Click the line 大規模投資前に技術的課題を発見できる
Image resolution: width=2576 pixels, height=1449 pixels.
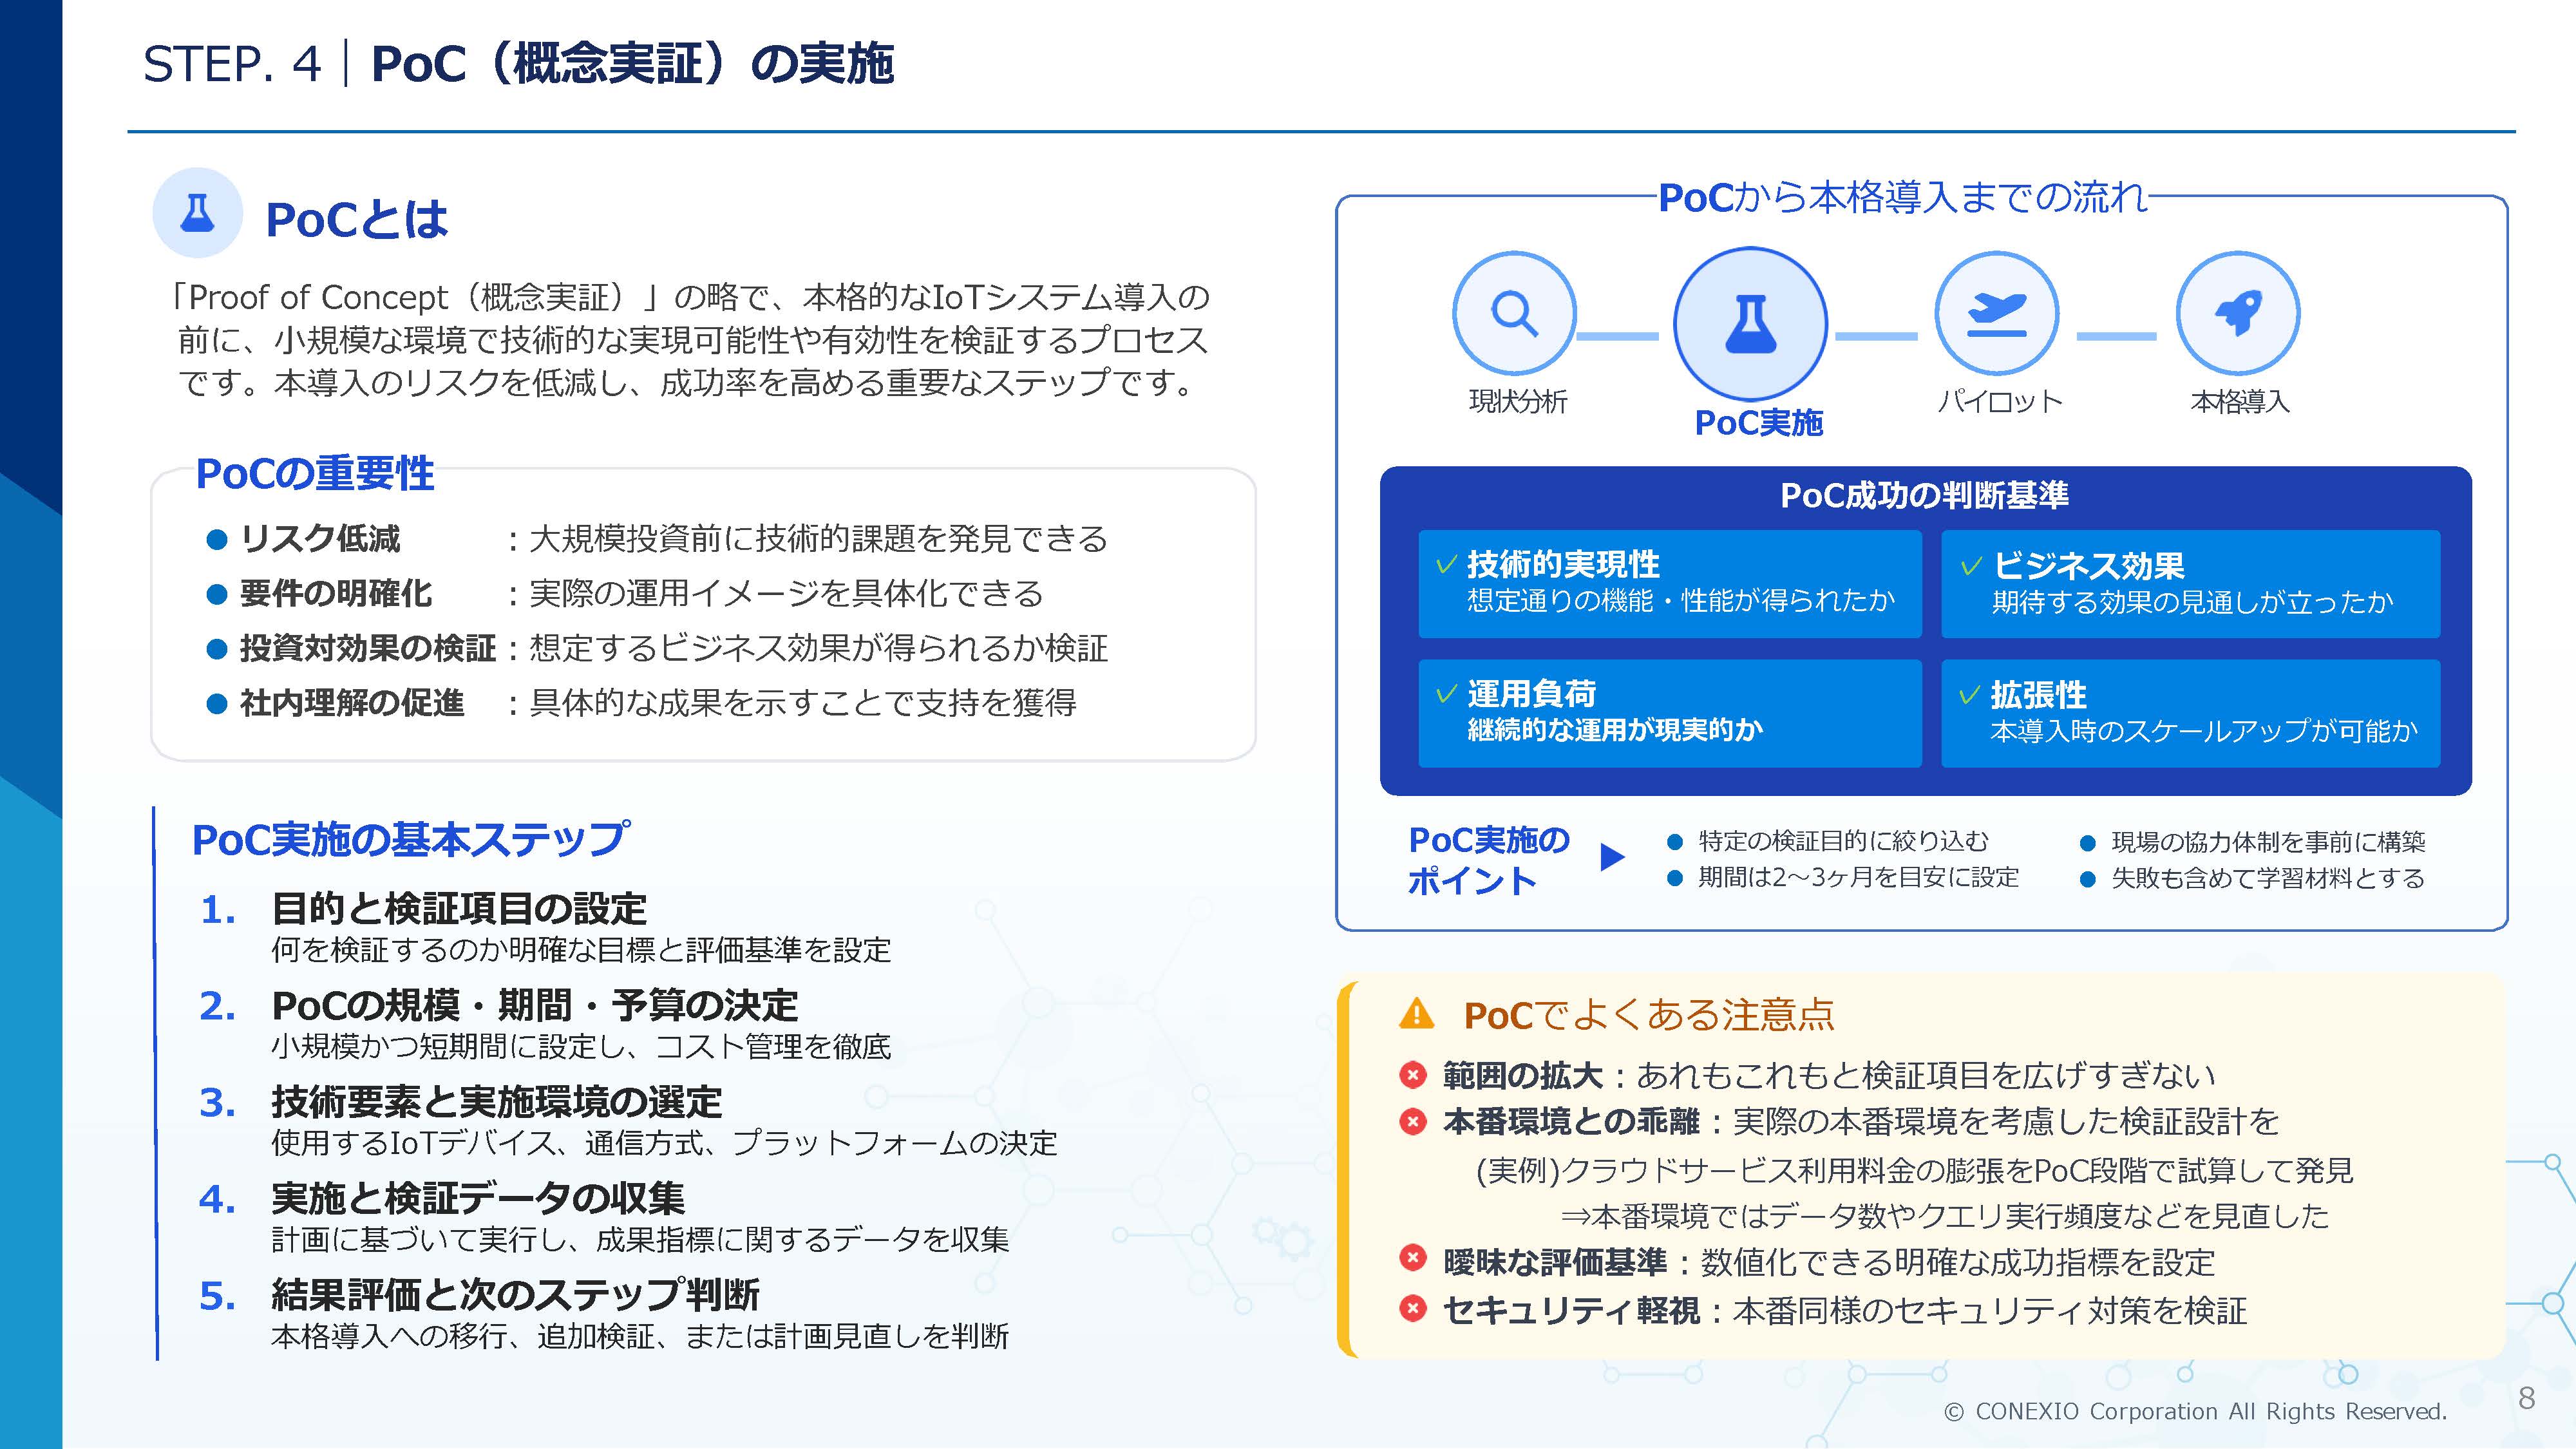click(818, 539)
